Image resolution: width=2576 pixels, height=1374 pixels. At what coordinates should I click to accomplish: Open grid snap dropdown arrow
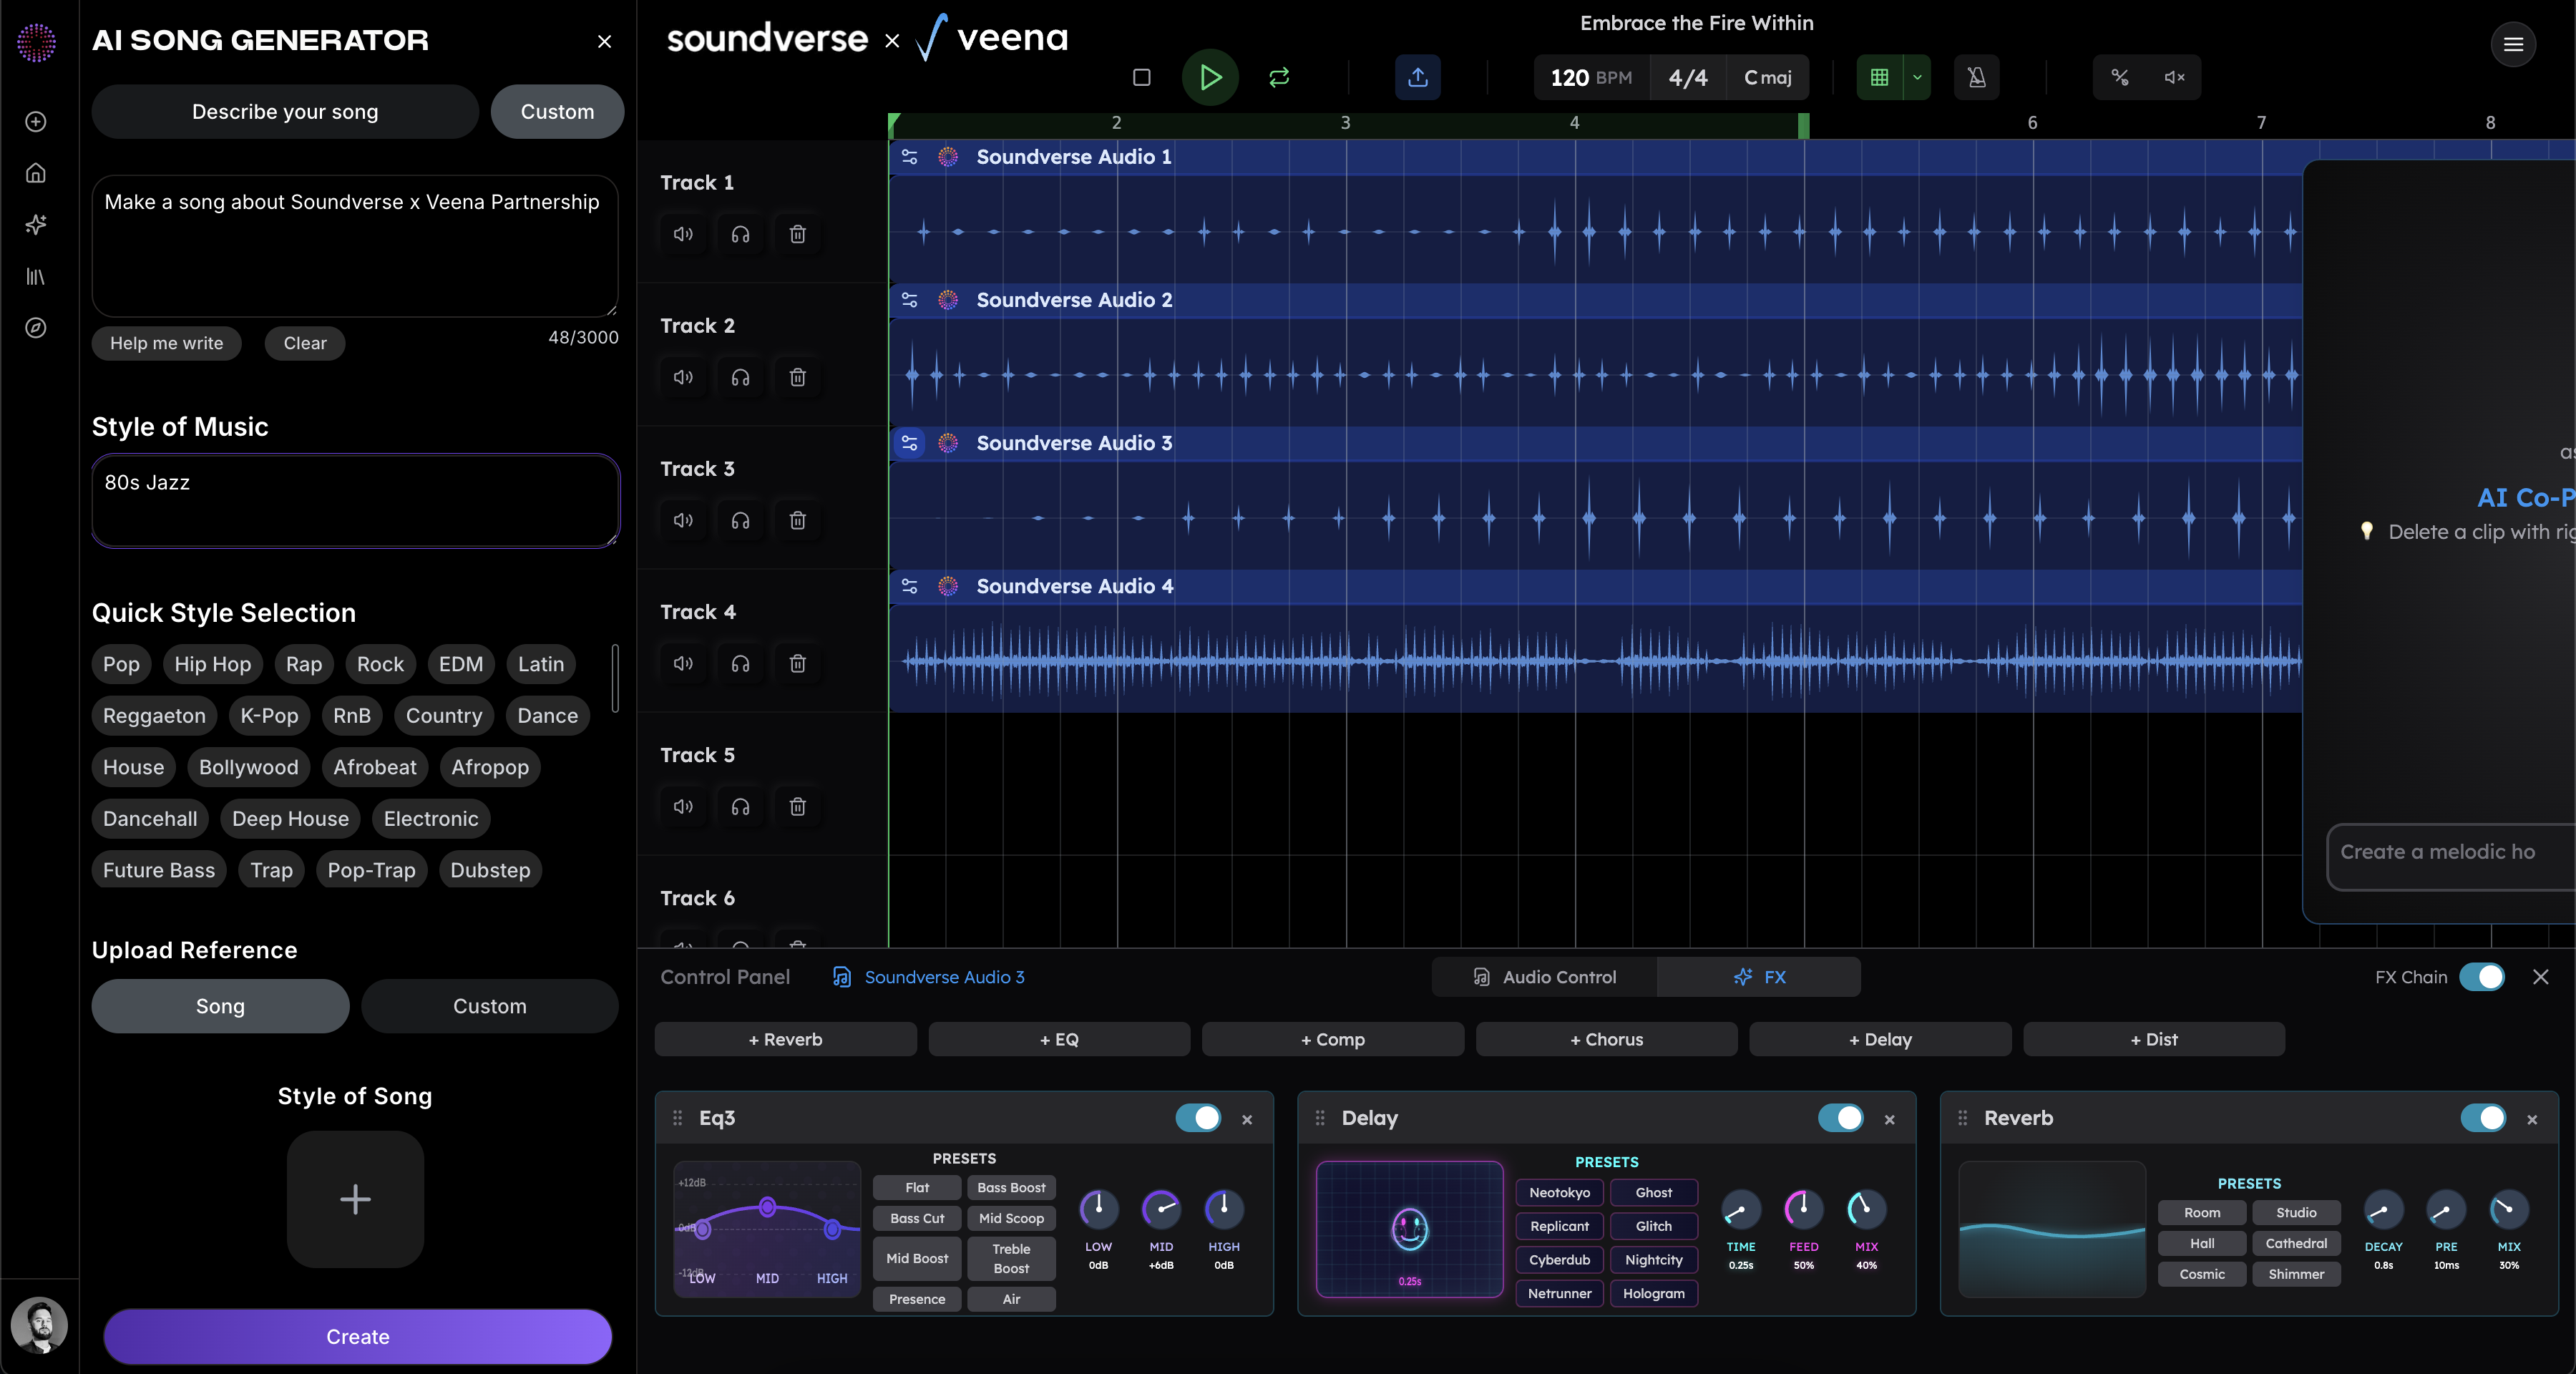coord(1917,77)
